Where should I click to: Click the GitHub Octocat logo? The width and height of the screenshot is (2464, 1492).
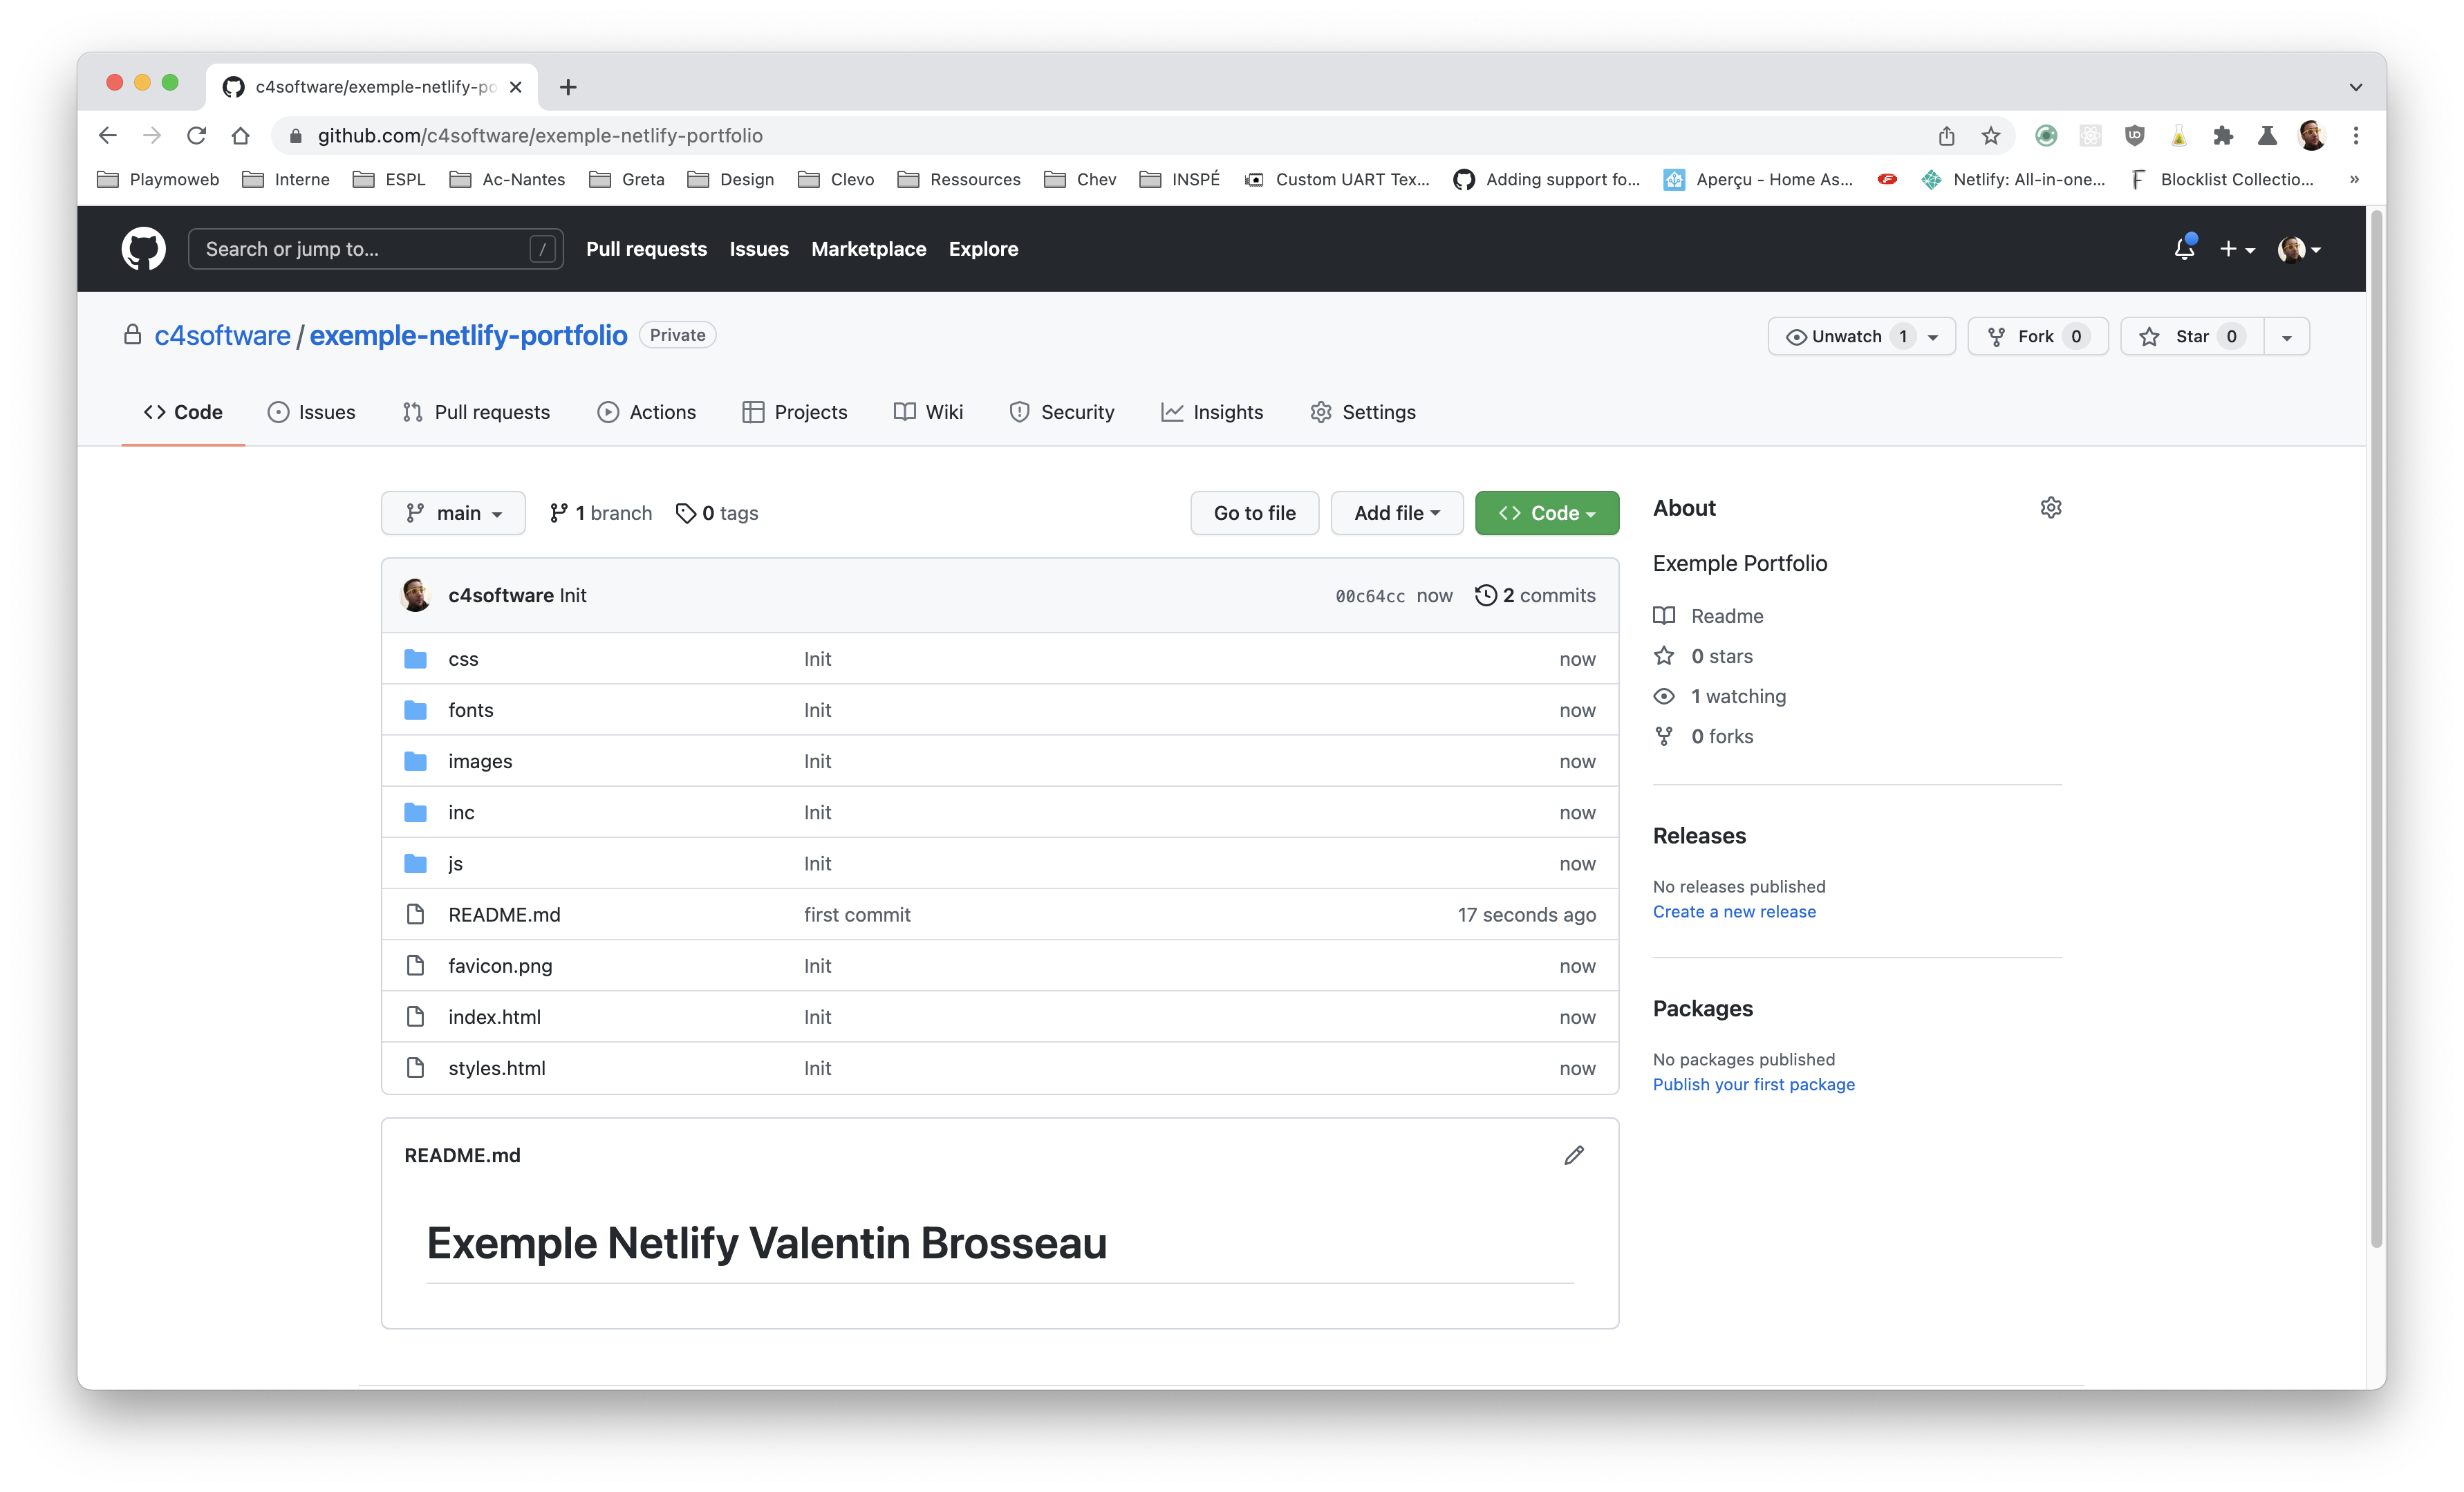[x=143, y=249]
